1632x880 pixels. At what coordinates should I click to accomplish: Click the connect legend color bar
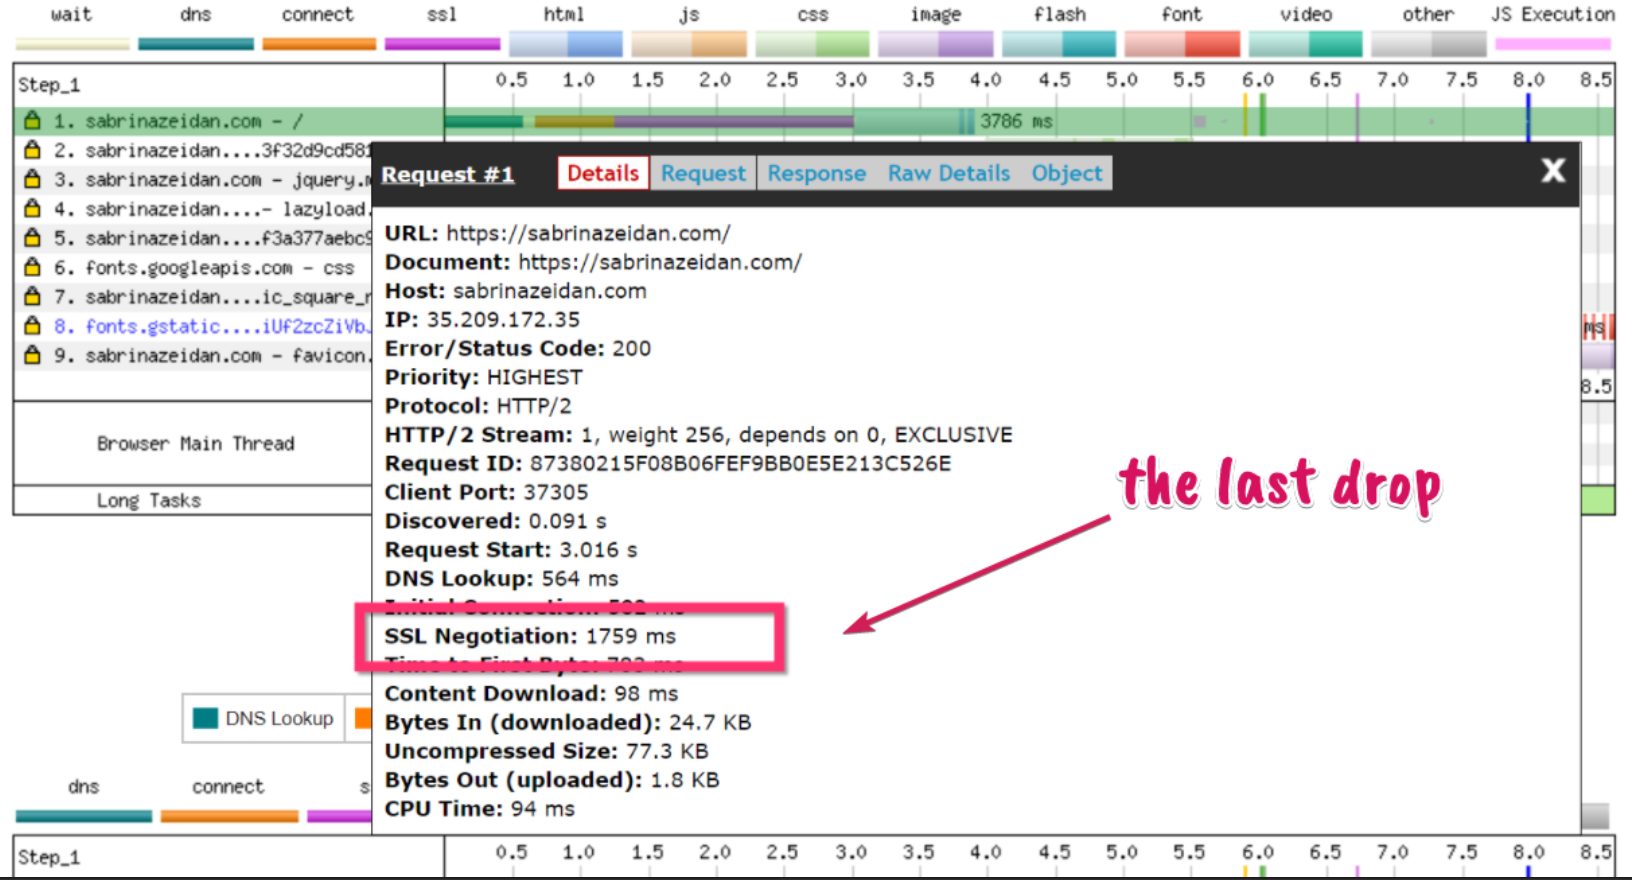[319, 44]
